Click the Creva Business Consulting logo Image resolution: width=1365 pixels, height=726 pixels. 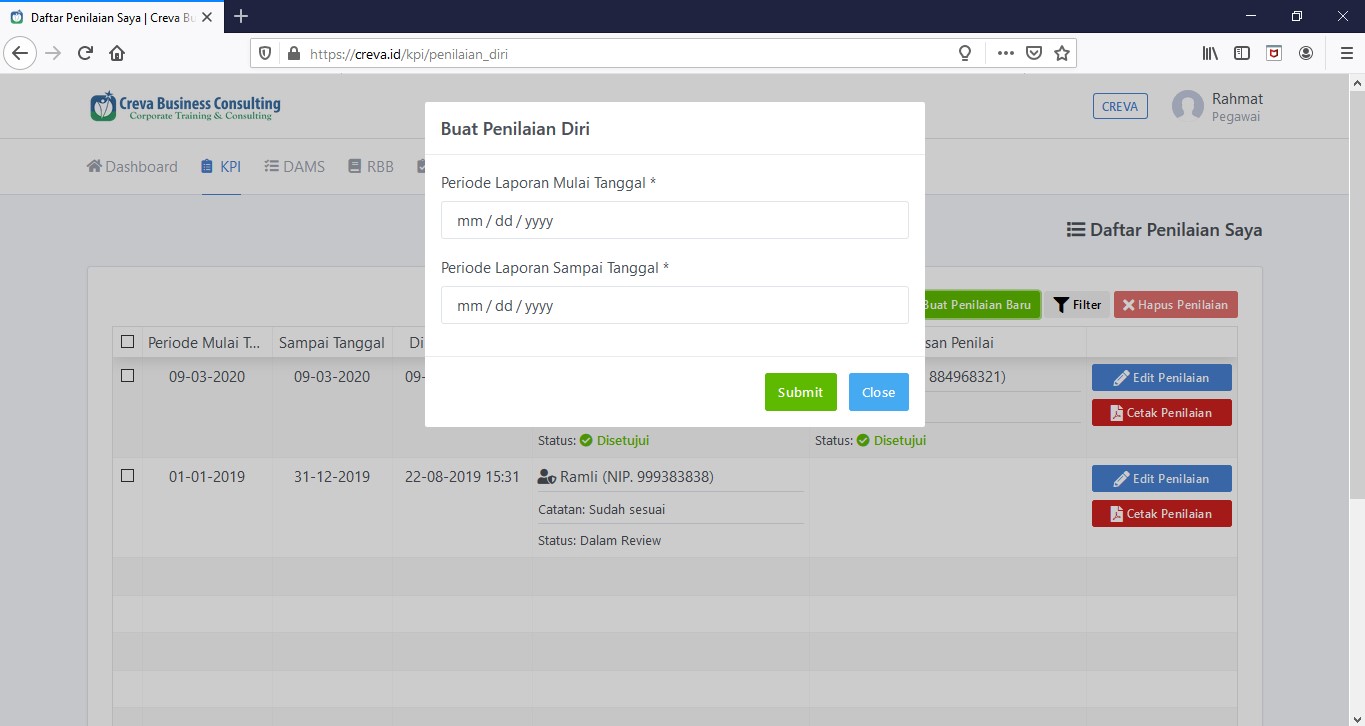[185, 107]
